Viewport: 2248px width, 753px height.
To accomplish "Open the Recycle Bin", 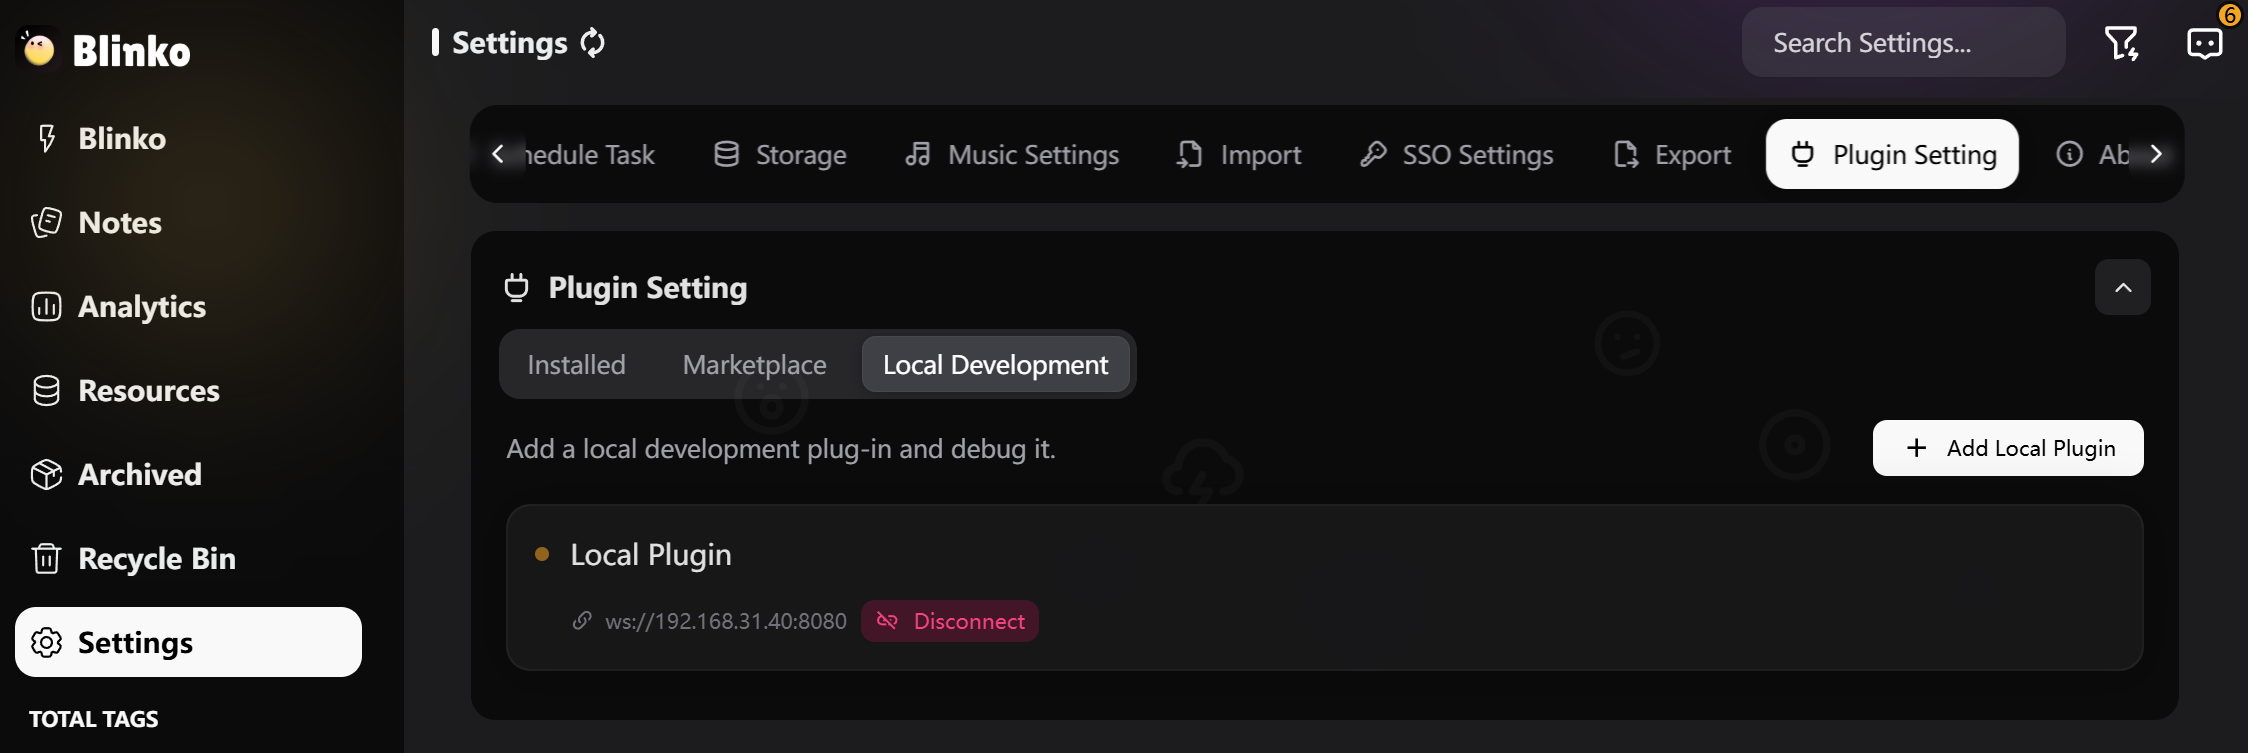I will [x=188, y=558].
